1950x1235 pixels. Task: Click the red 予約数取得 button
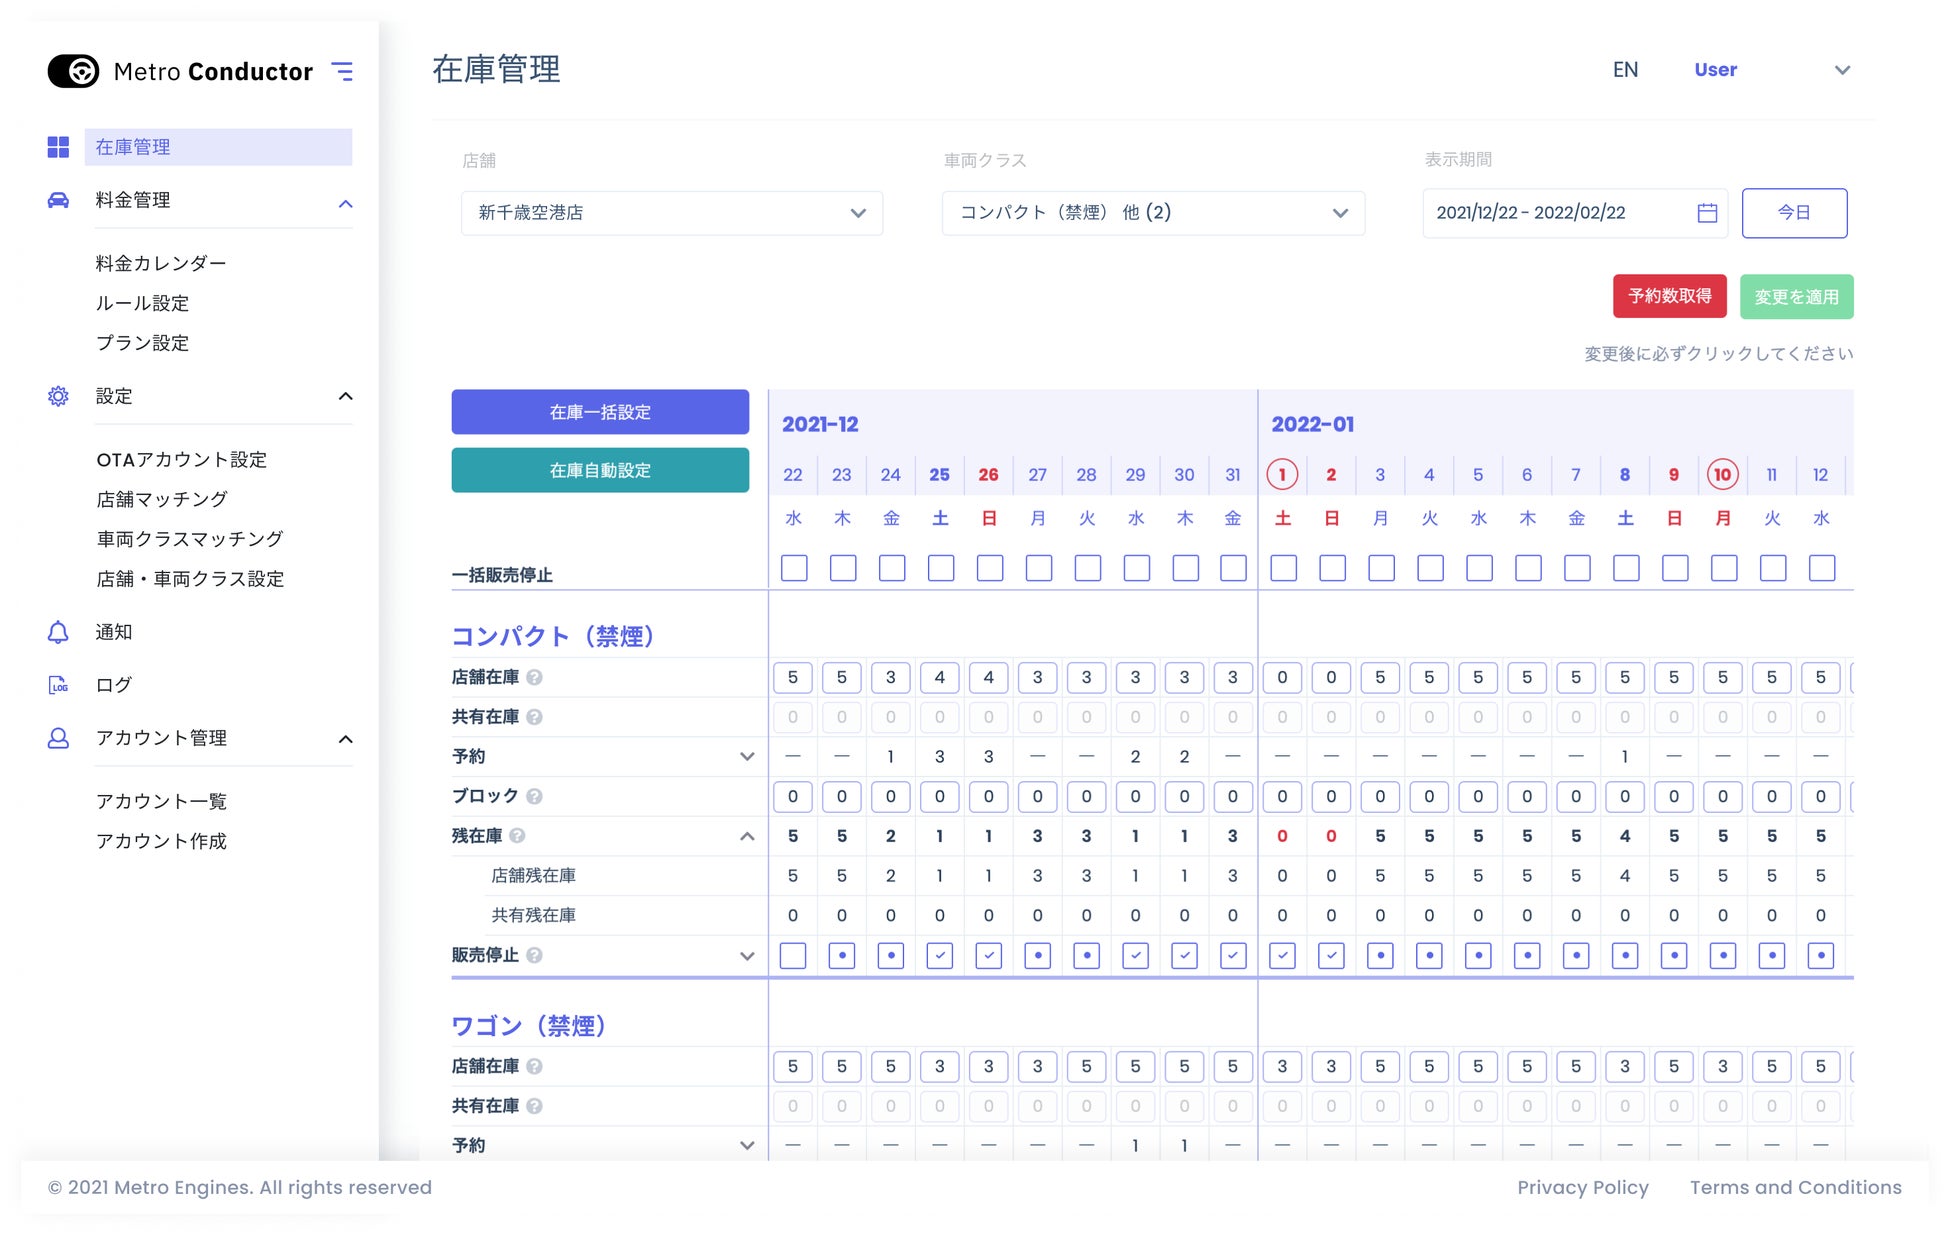tap(1669, 296)
